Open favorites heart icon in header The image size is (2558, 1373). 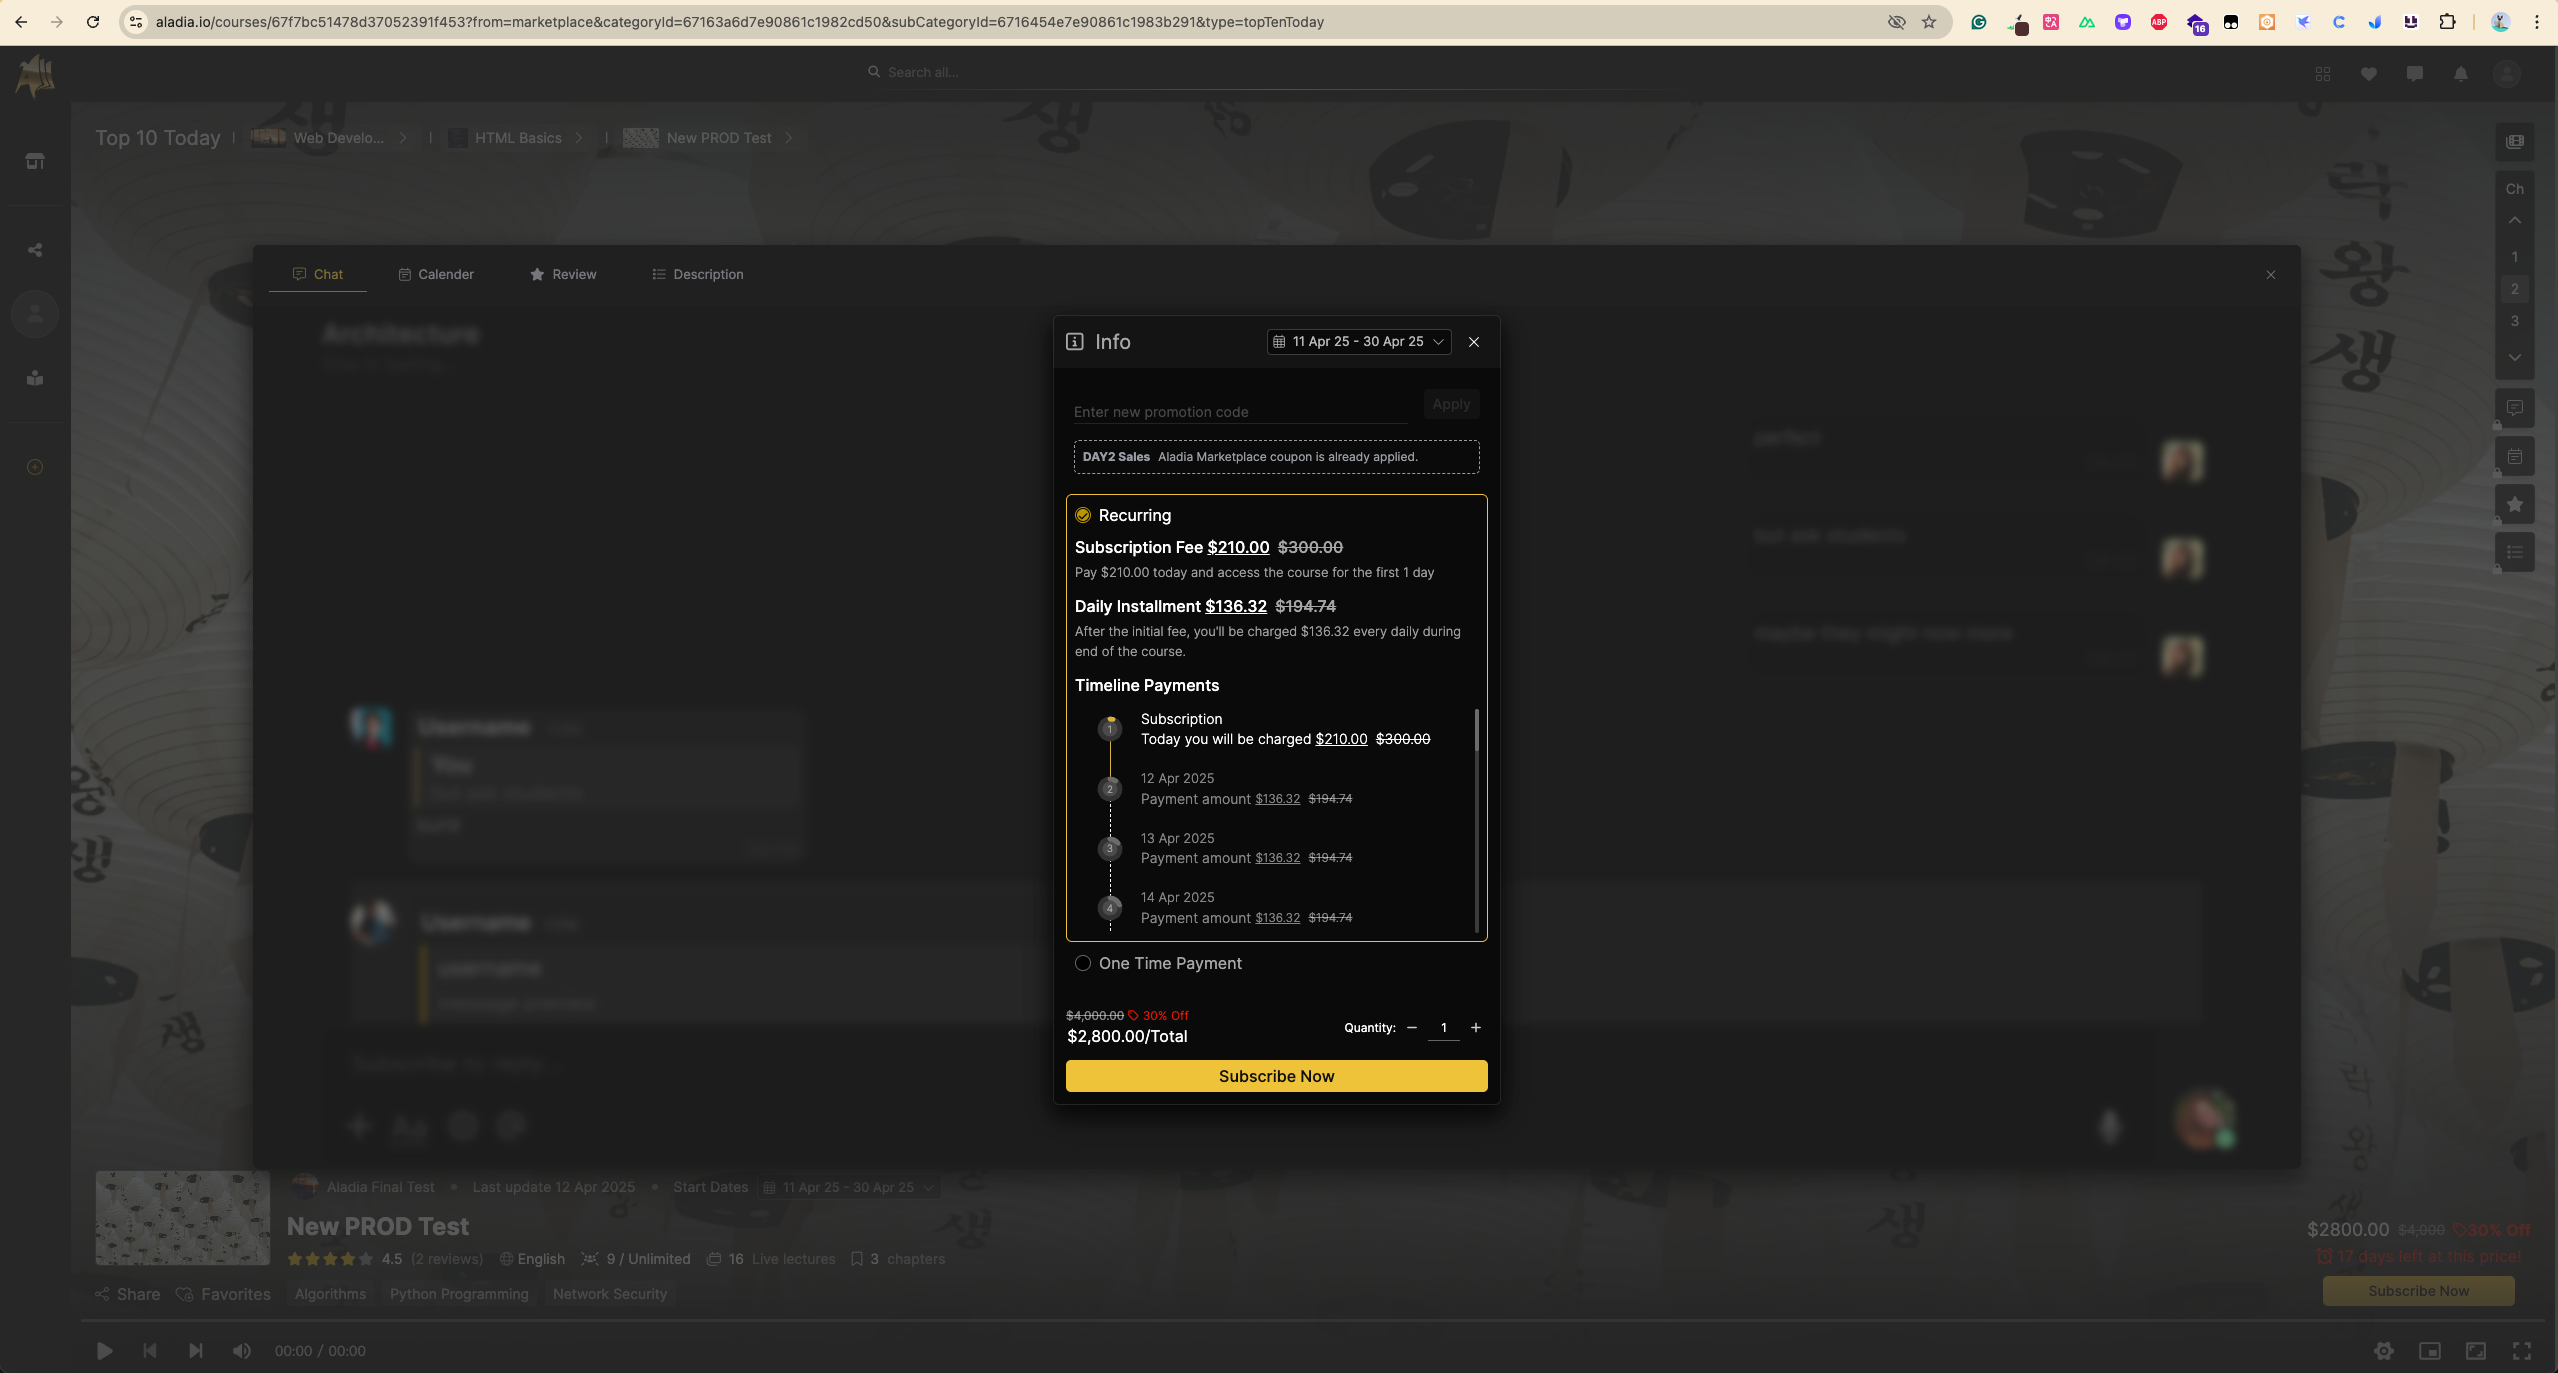(x=2369, y=73)
